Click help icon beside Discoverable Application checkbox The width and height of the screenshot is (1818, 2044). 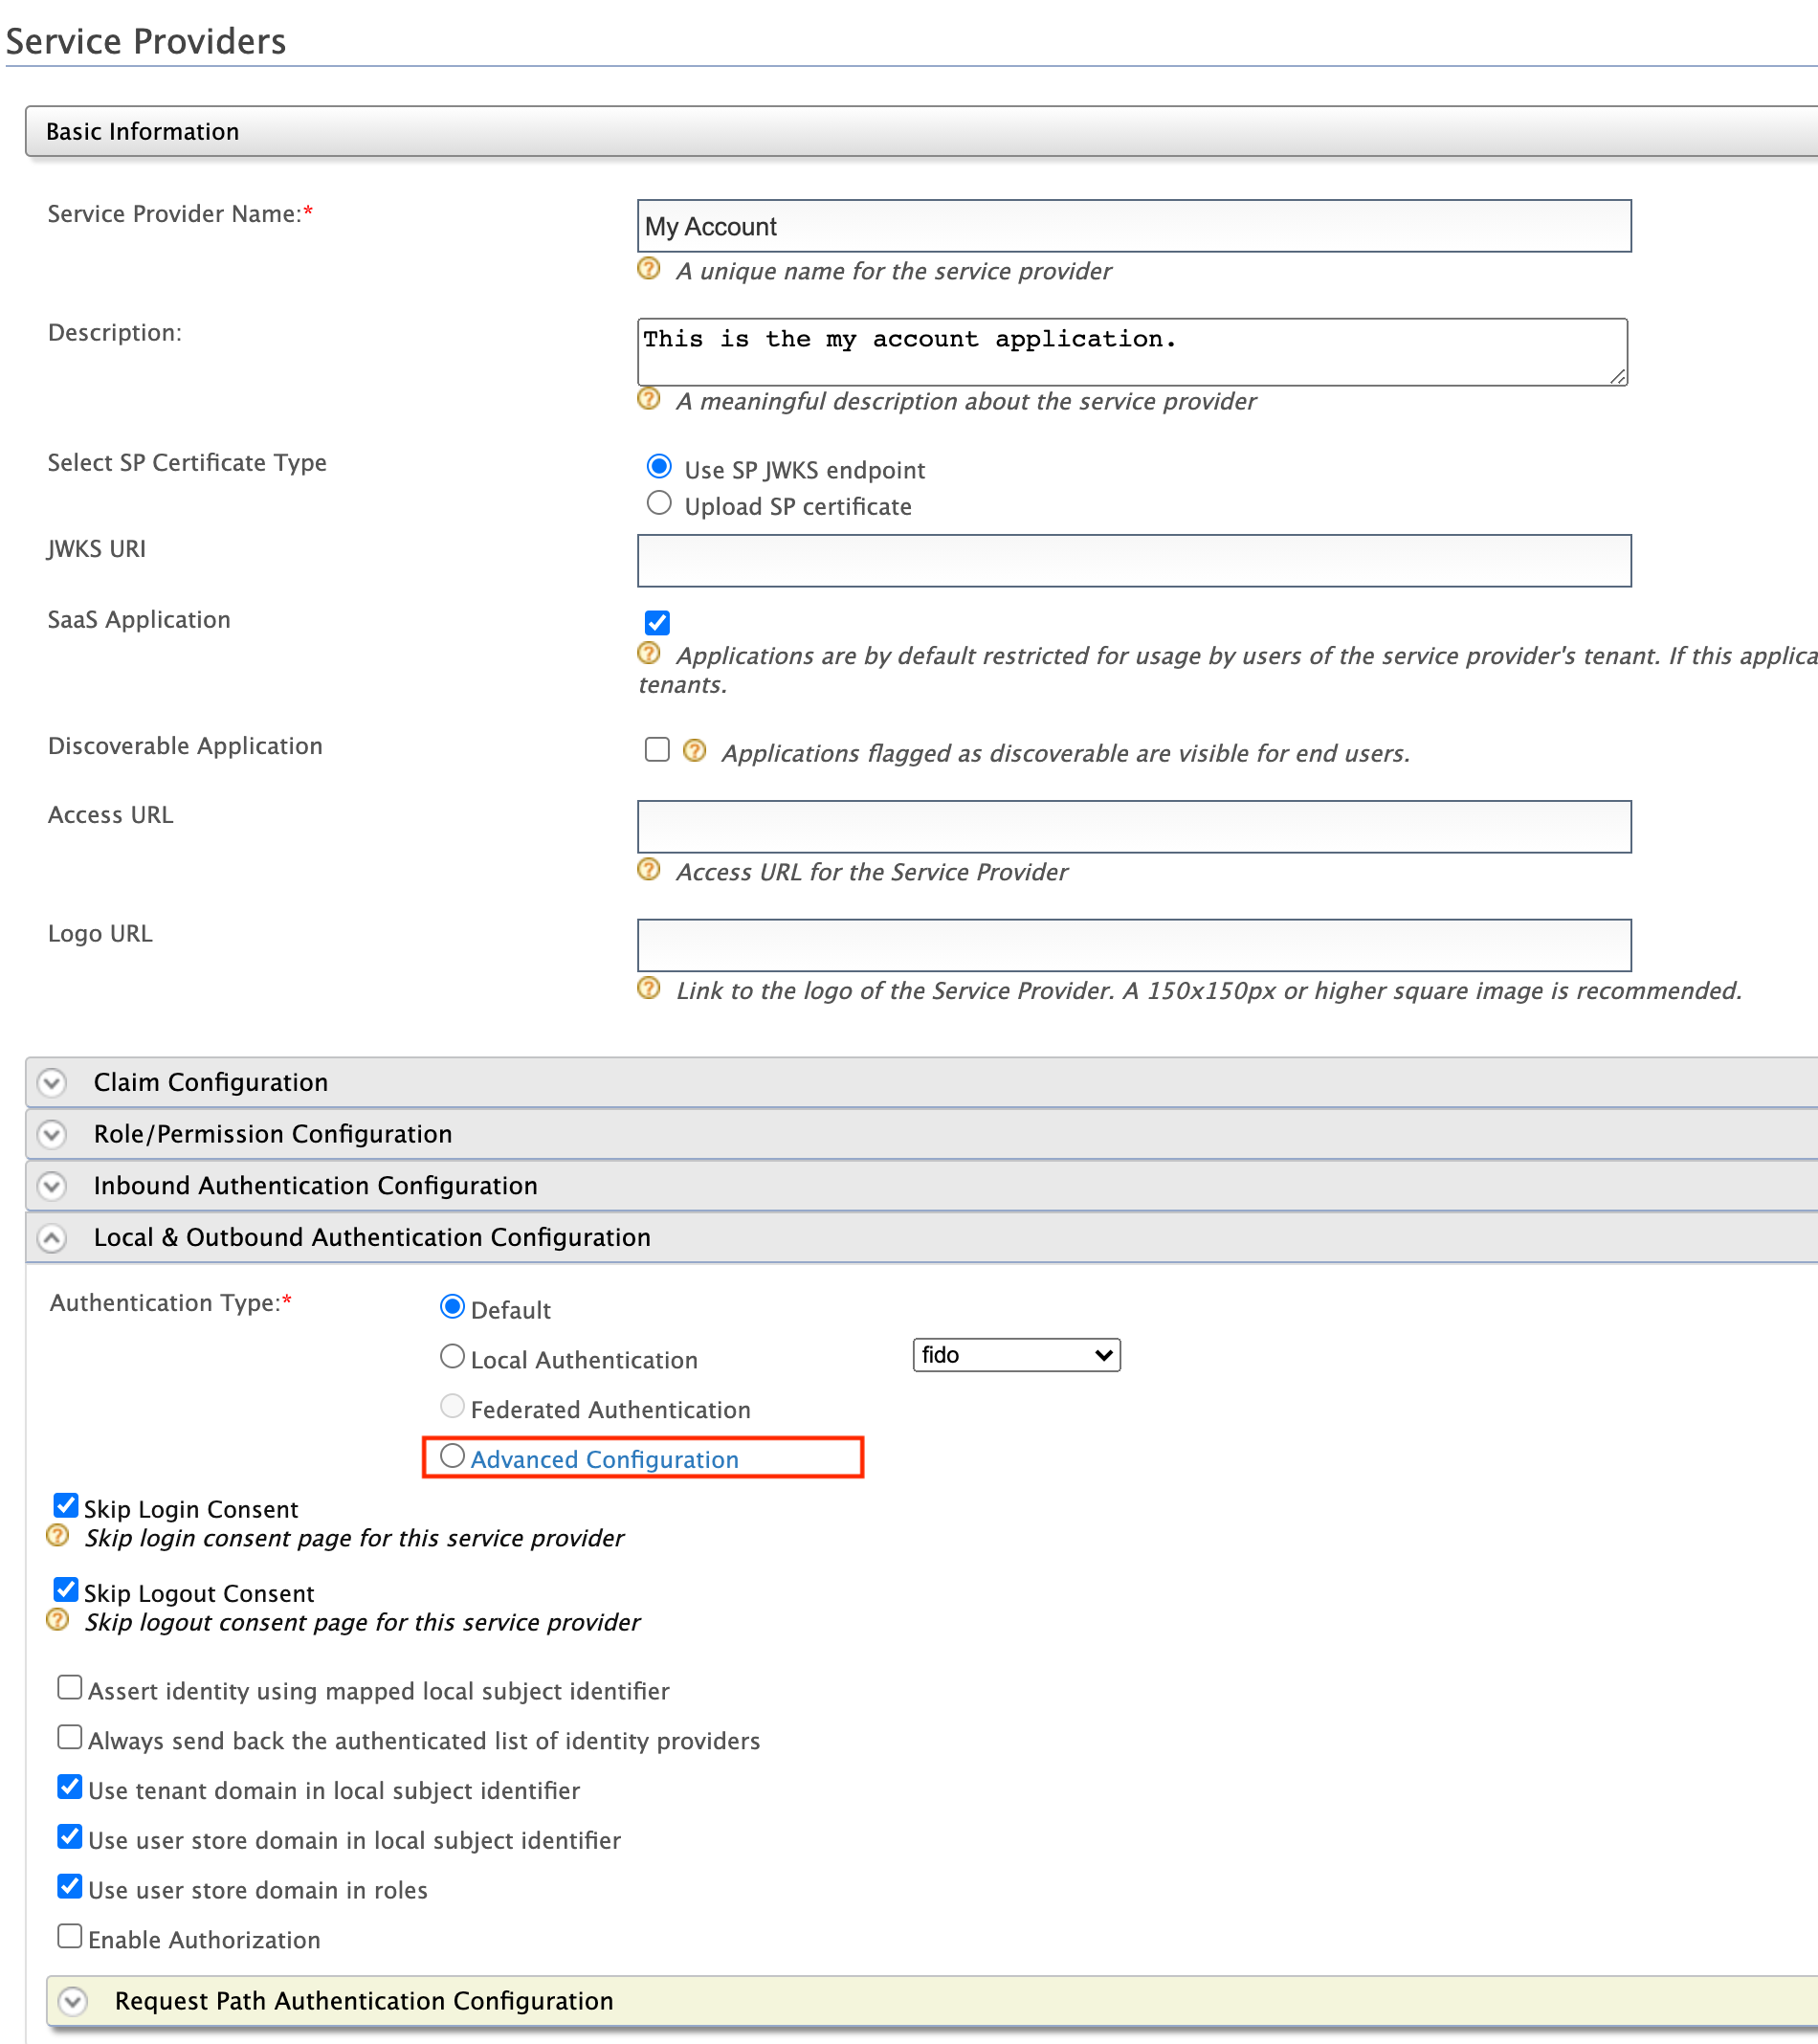pos(695,751)
